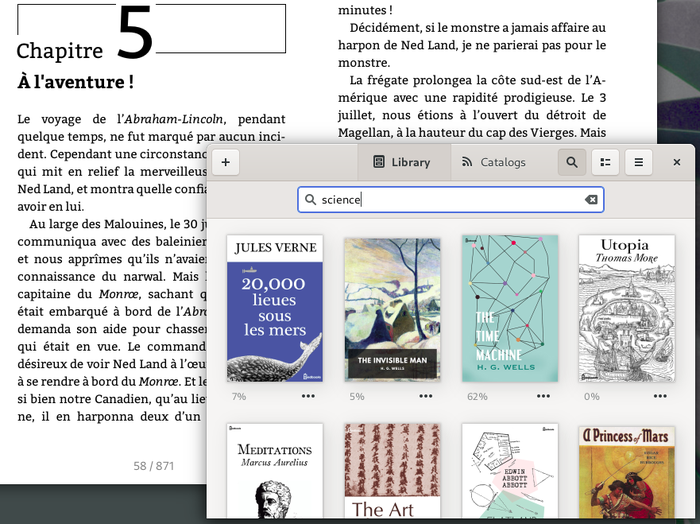The height and width of the screenshot is (524, 700).
Task: Click the 0% progress label under Utopia
Action: [592, 396]
